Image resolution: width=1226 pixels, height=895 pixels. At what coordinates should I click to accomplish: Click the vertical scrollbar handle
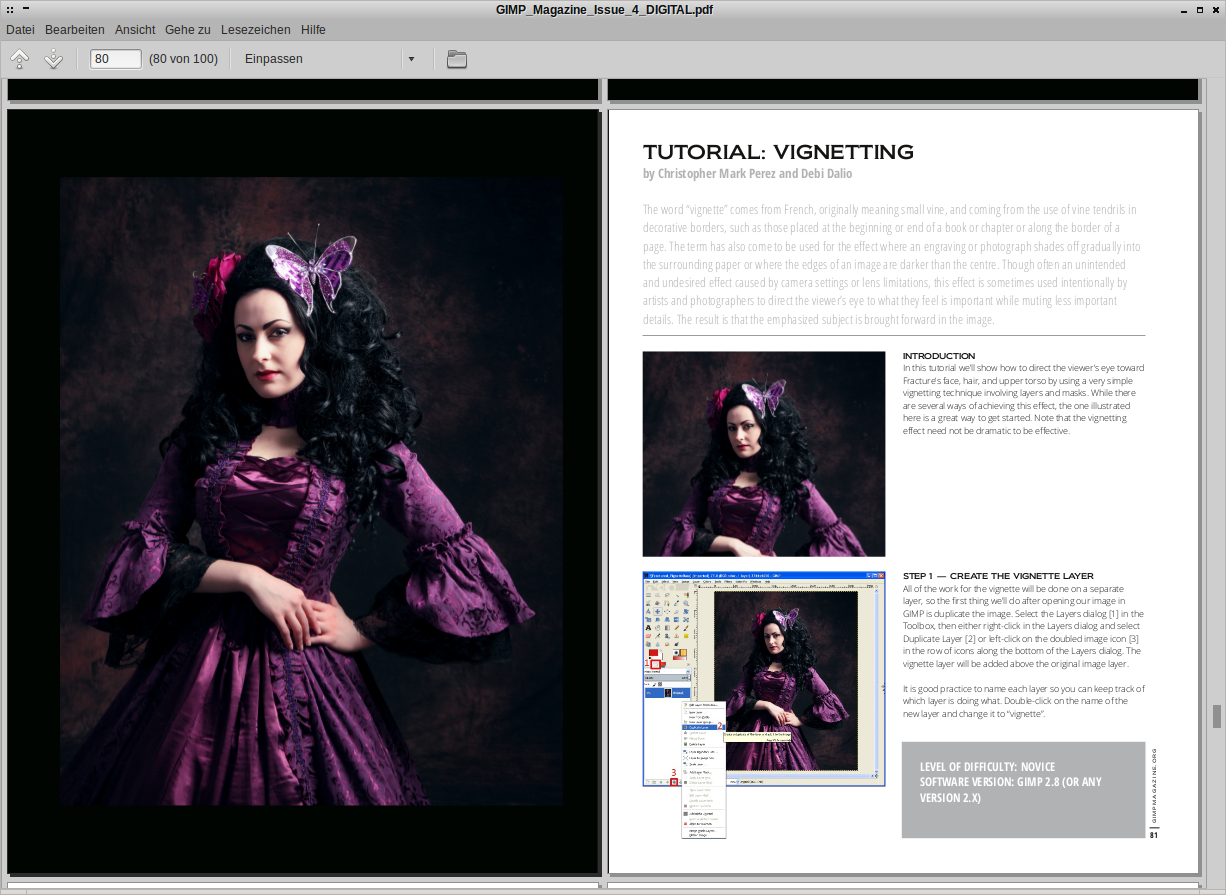pos(1217,716)
